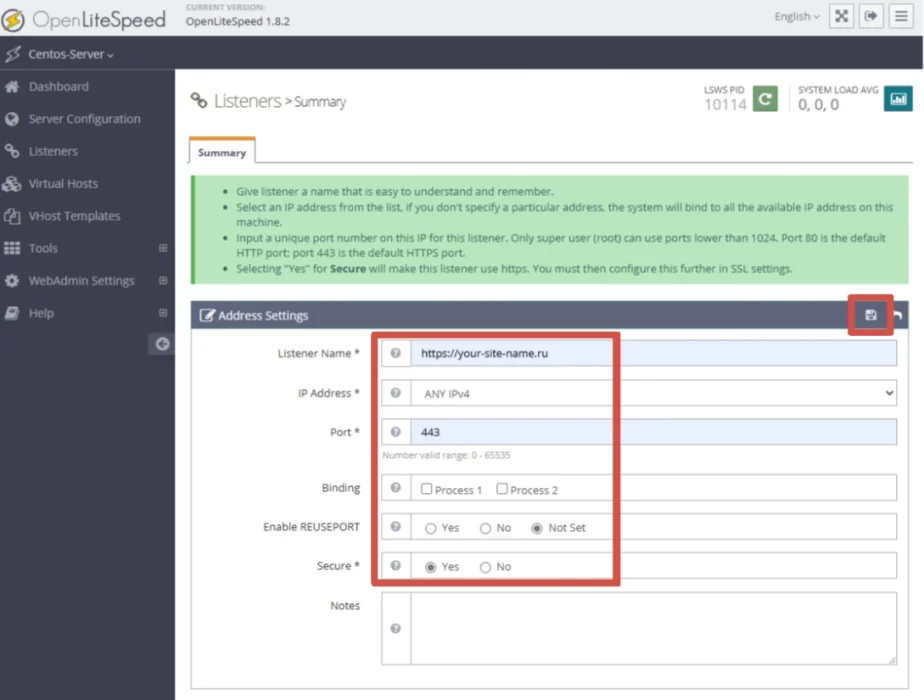Click the Help book icon

(12, 313)
